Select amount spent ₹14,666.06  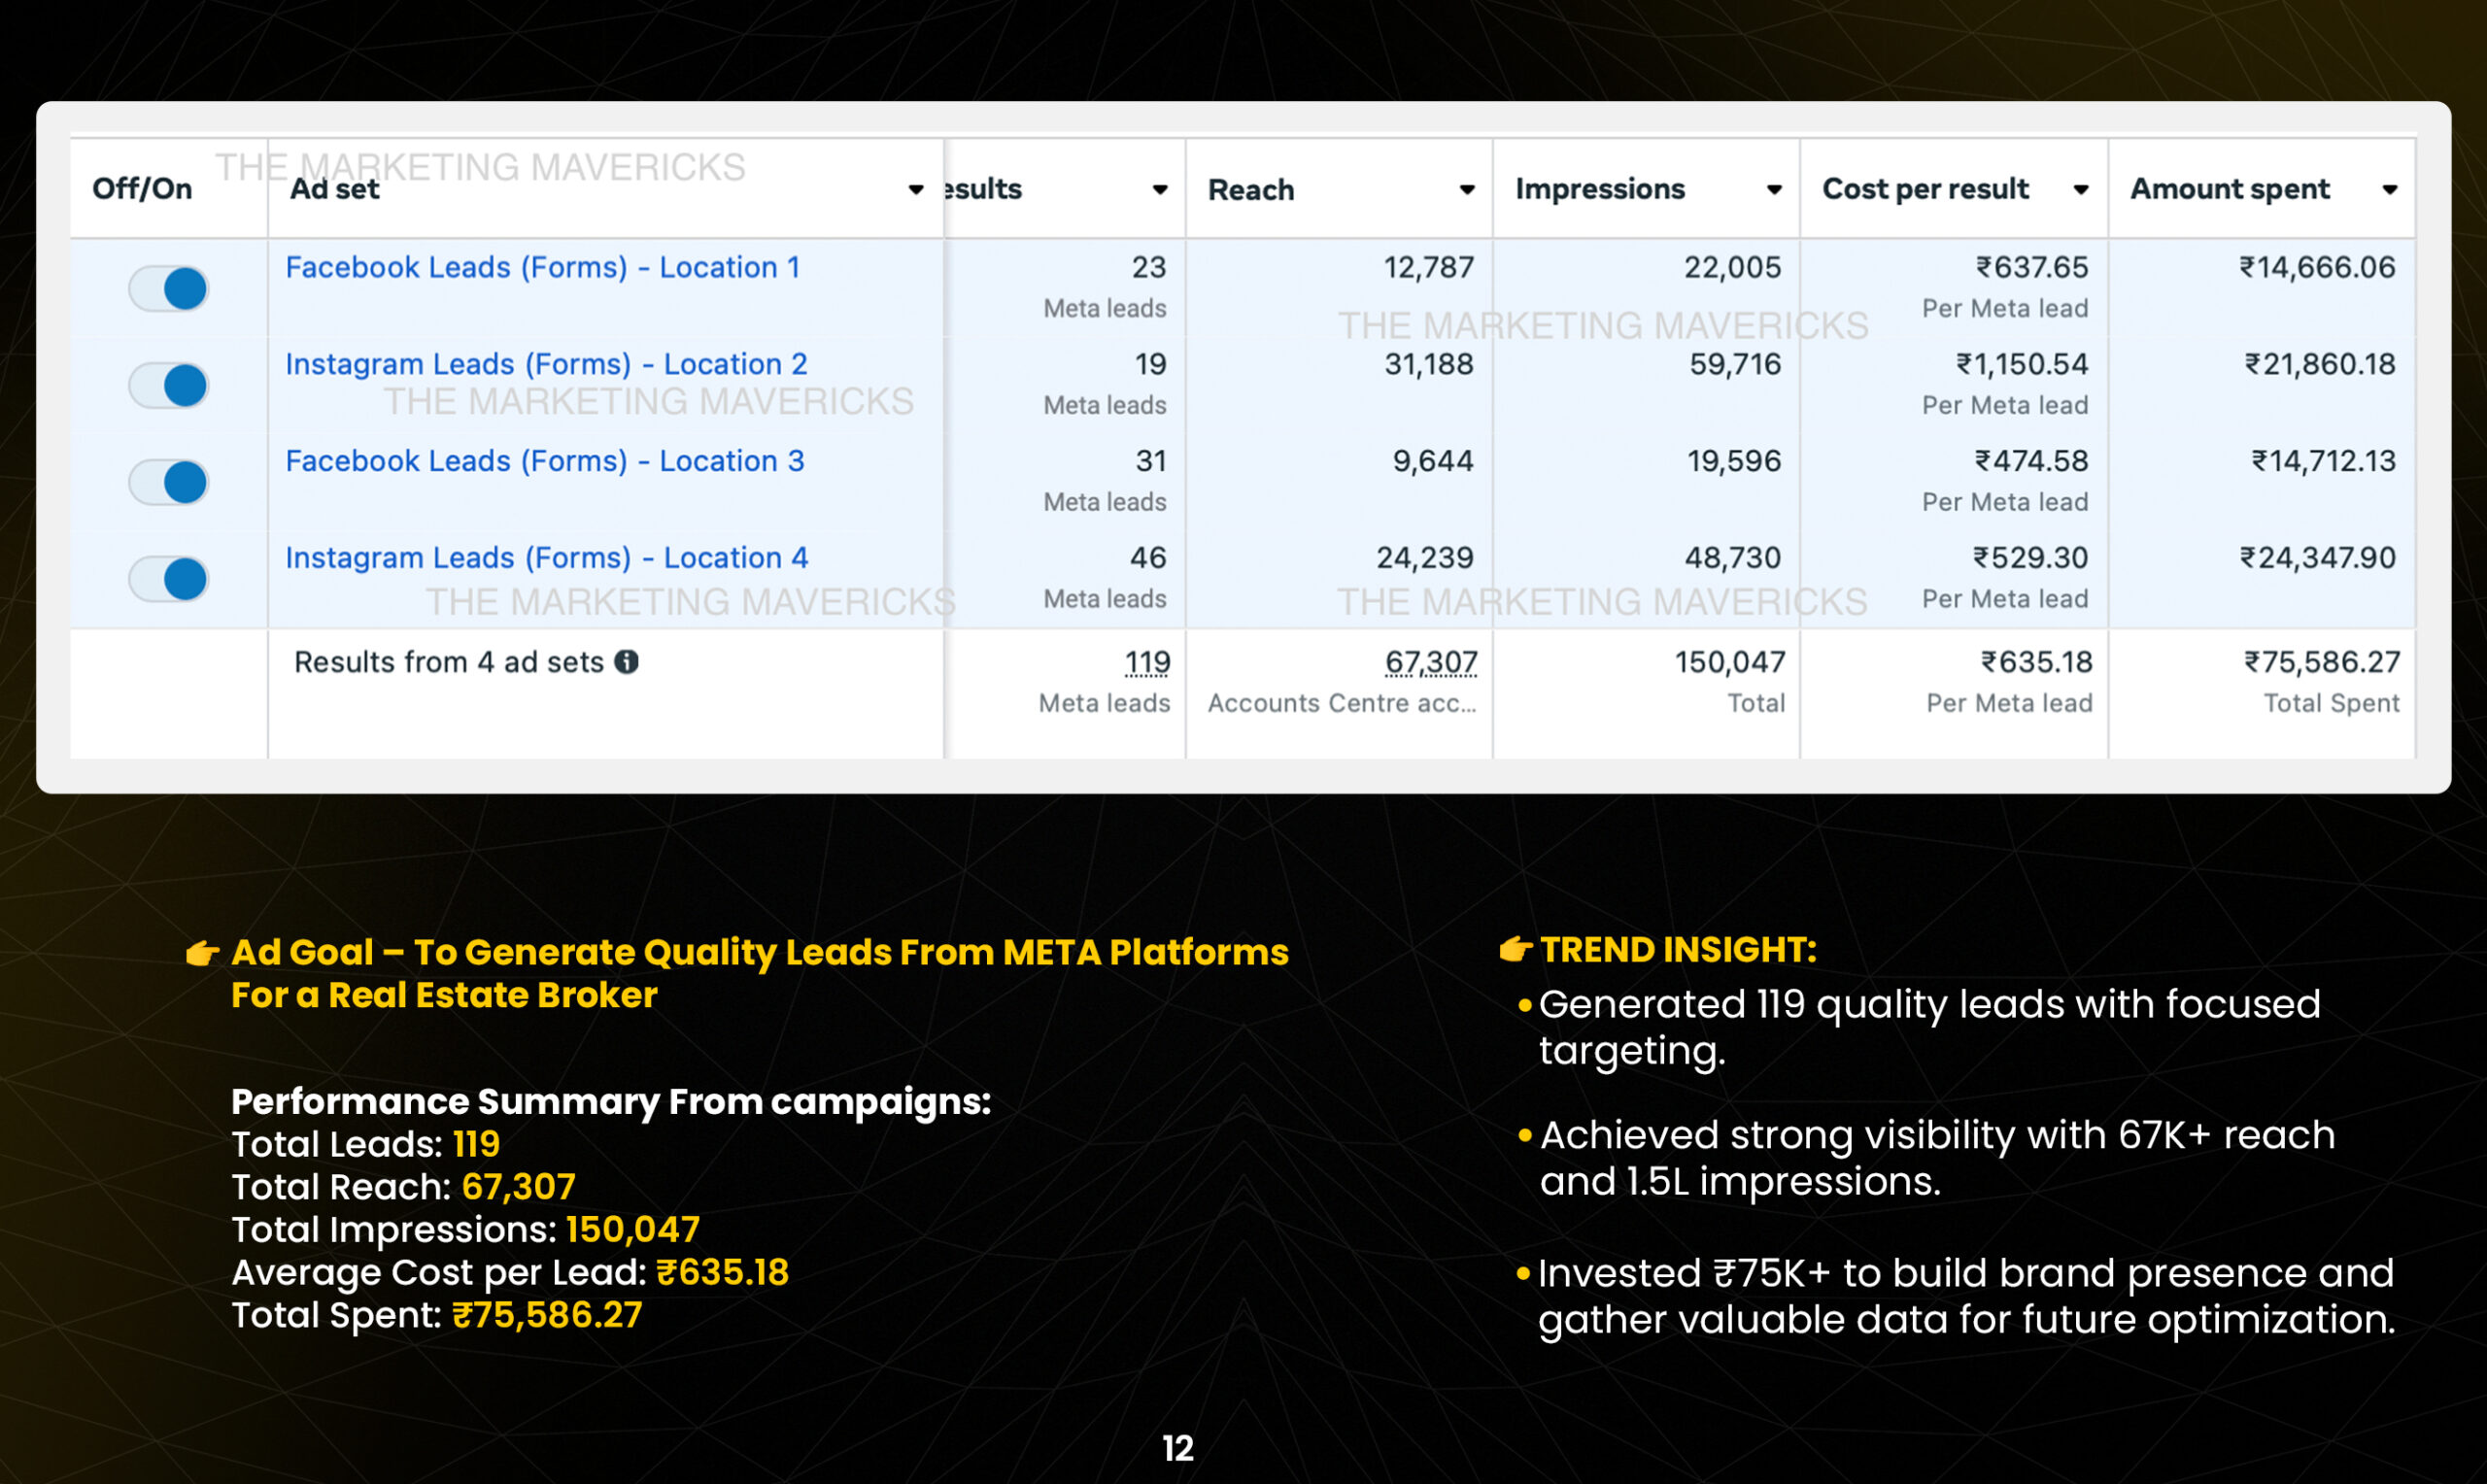[2317, 268]
